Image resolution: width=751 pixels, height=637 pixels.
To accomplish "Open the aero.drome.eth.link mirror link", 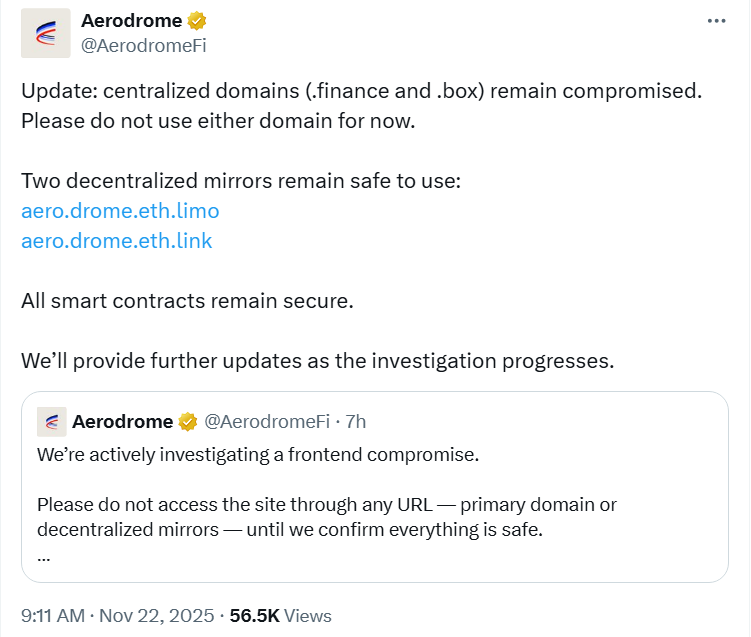I will pyautogui.click(x=116, y=241).
